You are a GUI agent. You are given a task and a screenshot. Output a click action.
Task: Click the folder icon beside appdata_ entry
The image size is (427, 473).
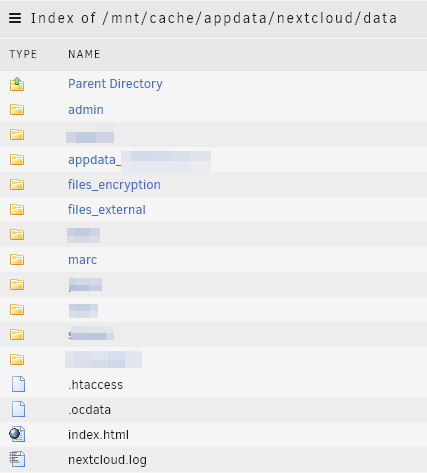17,159
